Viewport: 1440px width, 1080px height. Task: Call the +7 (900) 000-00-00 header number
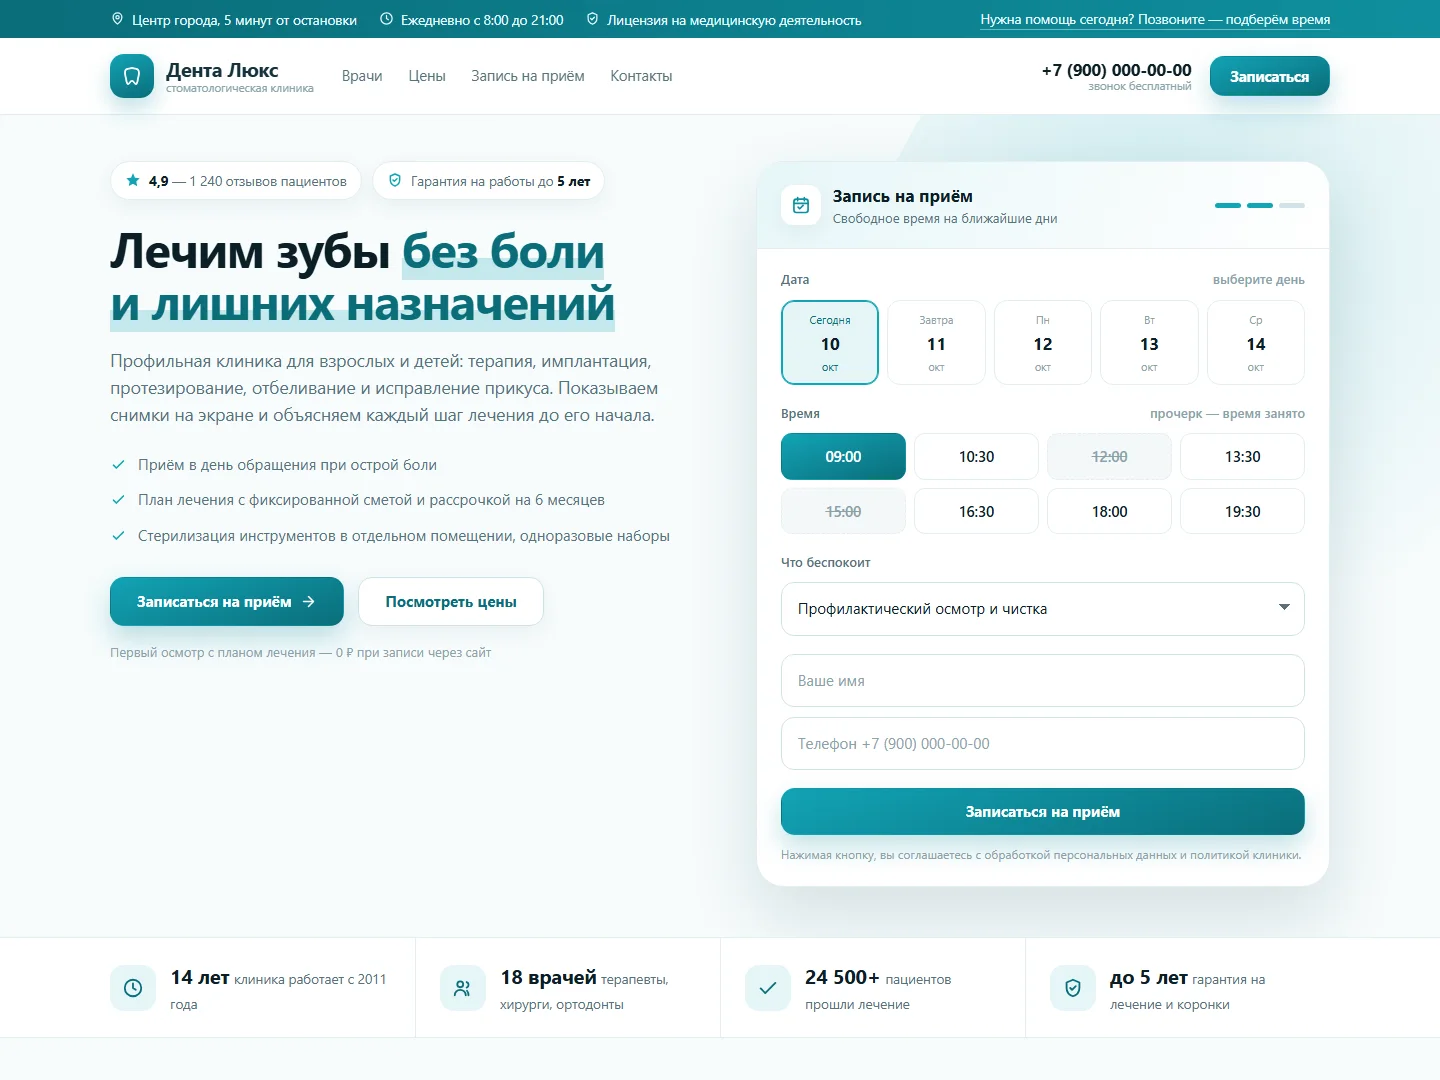coord(1116,70)
